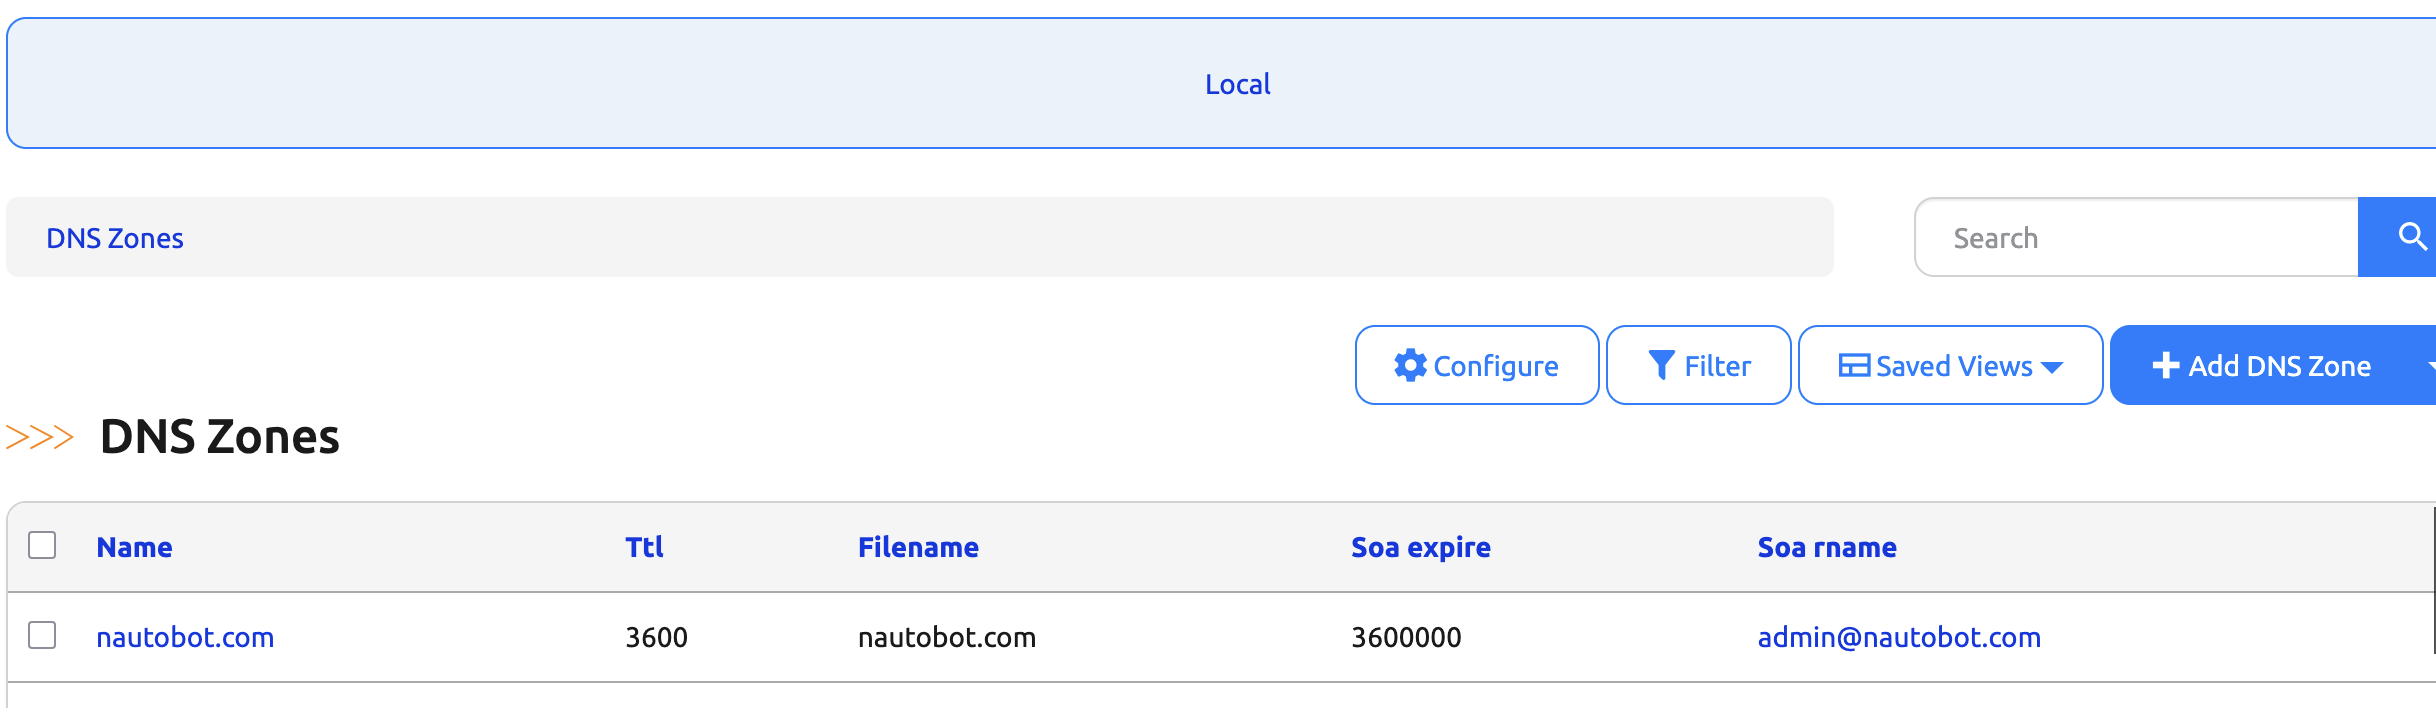Toggle the select-all checkbox in table header
The height and width of the screenshot is (708, 2436).
pos(42,545)
